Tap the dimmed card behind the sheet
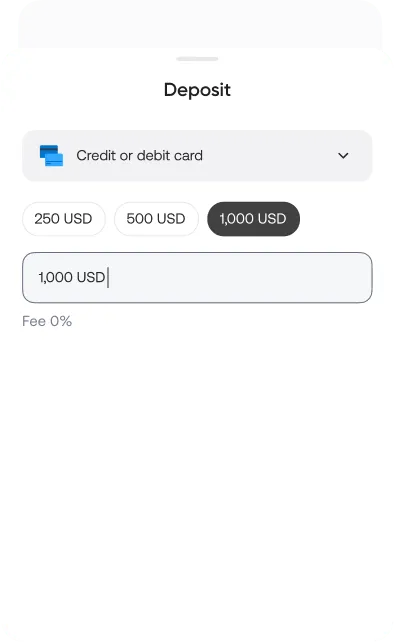 pyautogui.click(x=200, y=23)
